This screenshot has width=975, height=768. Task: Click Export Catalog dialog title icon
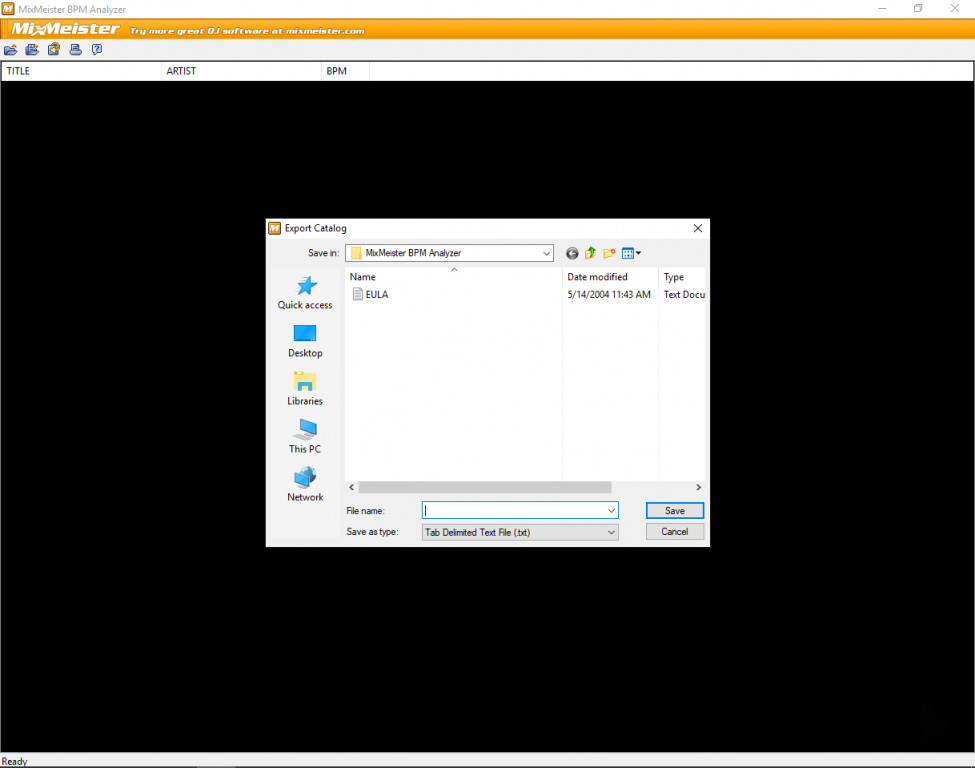(274, 228)
